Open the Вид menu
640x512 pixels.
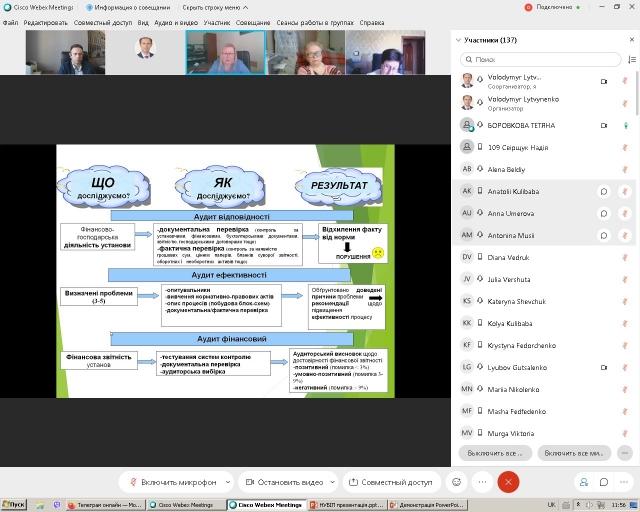click(143, 23)
